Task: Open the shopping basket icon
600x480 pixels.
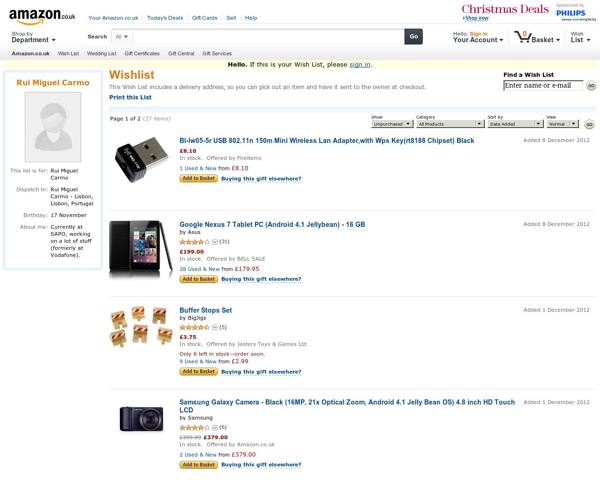Action: (535, 37)
